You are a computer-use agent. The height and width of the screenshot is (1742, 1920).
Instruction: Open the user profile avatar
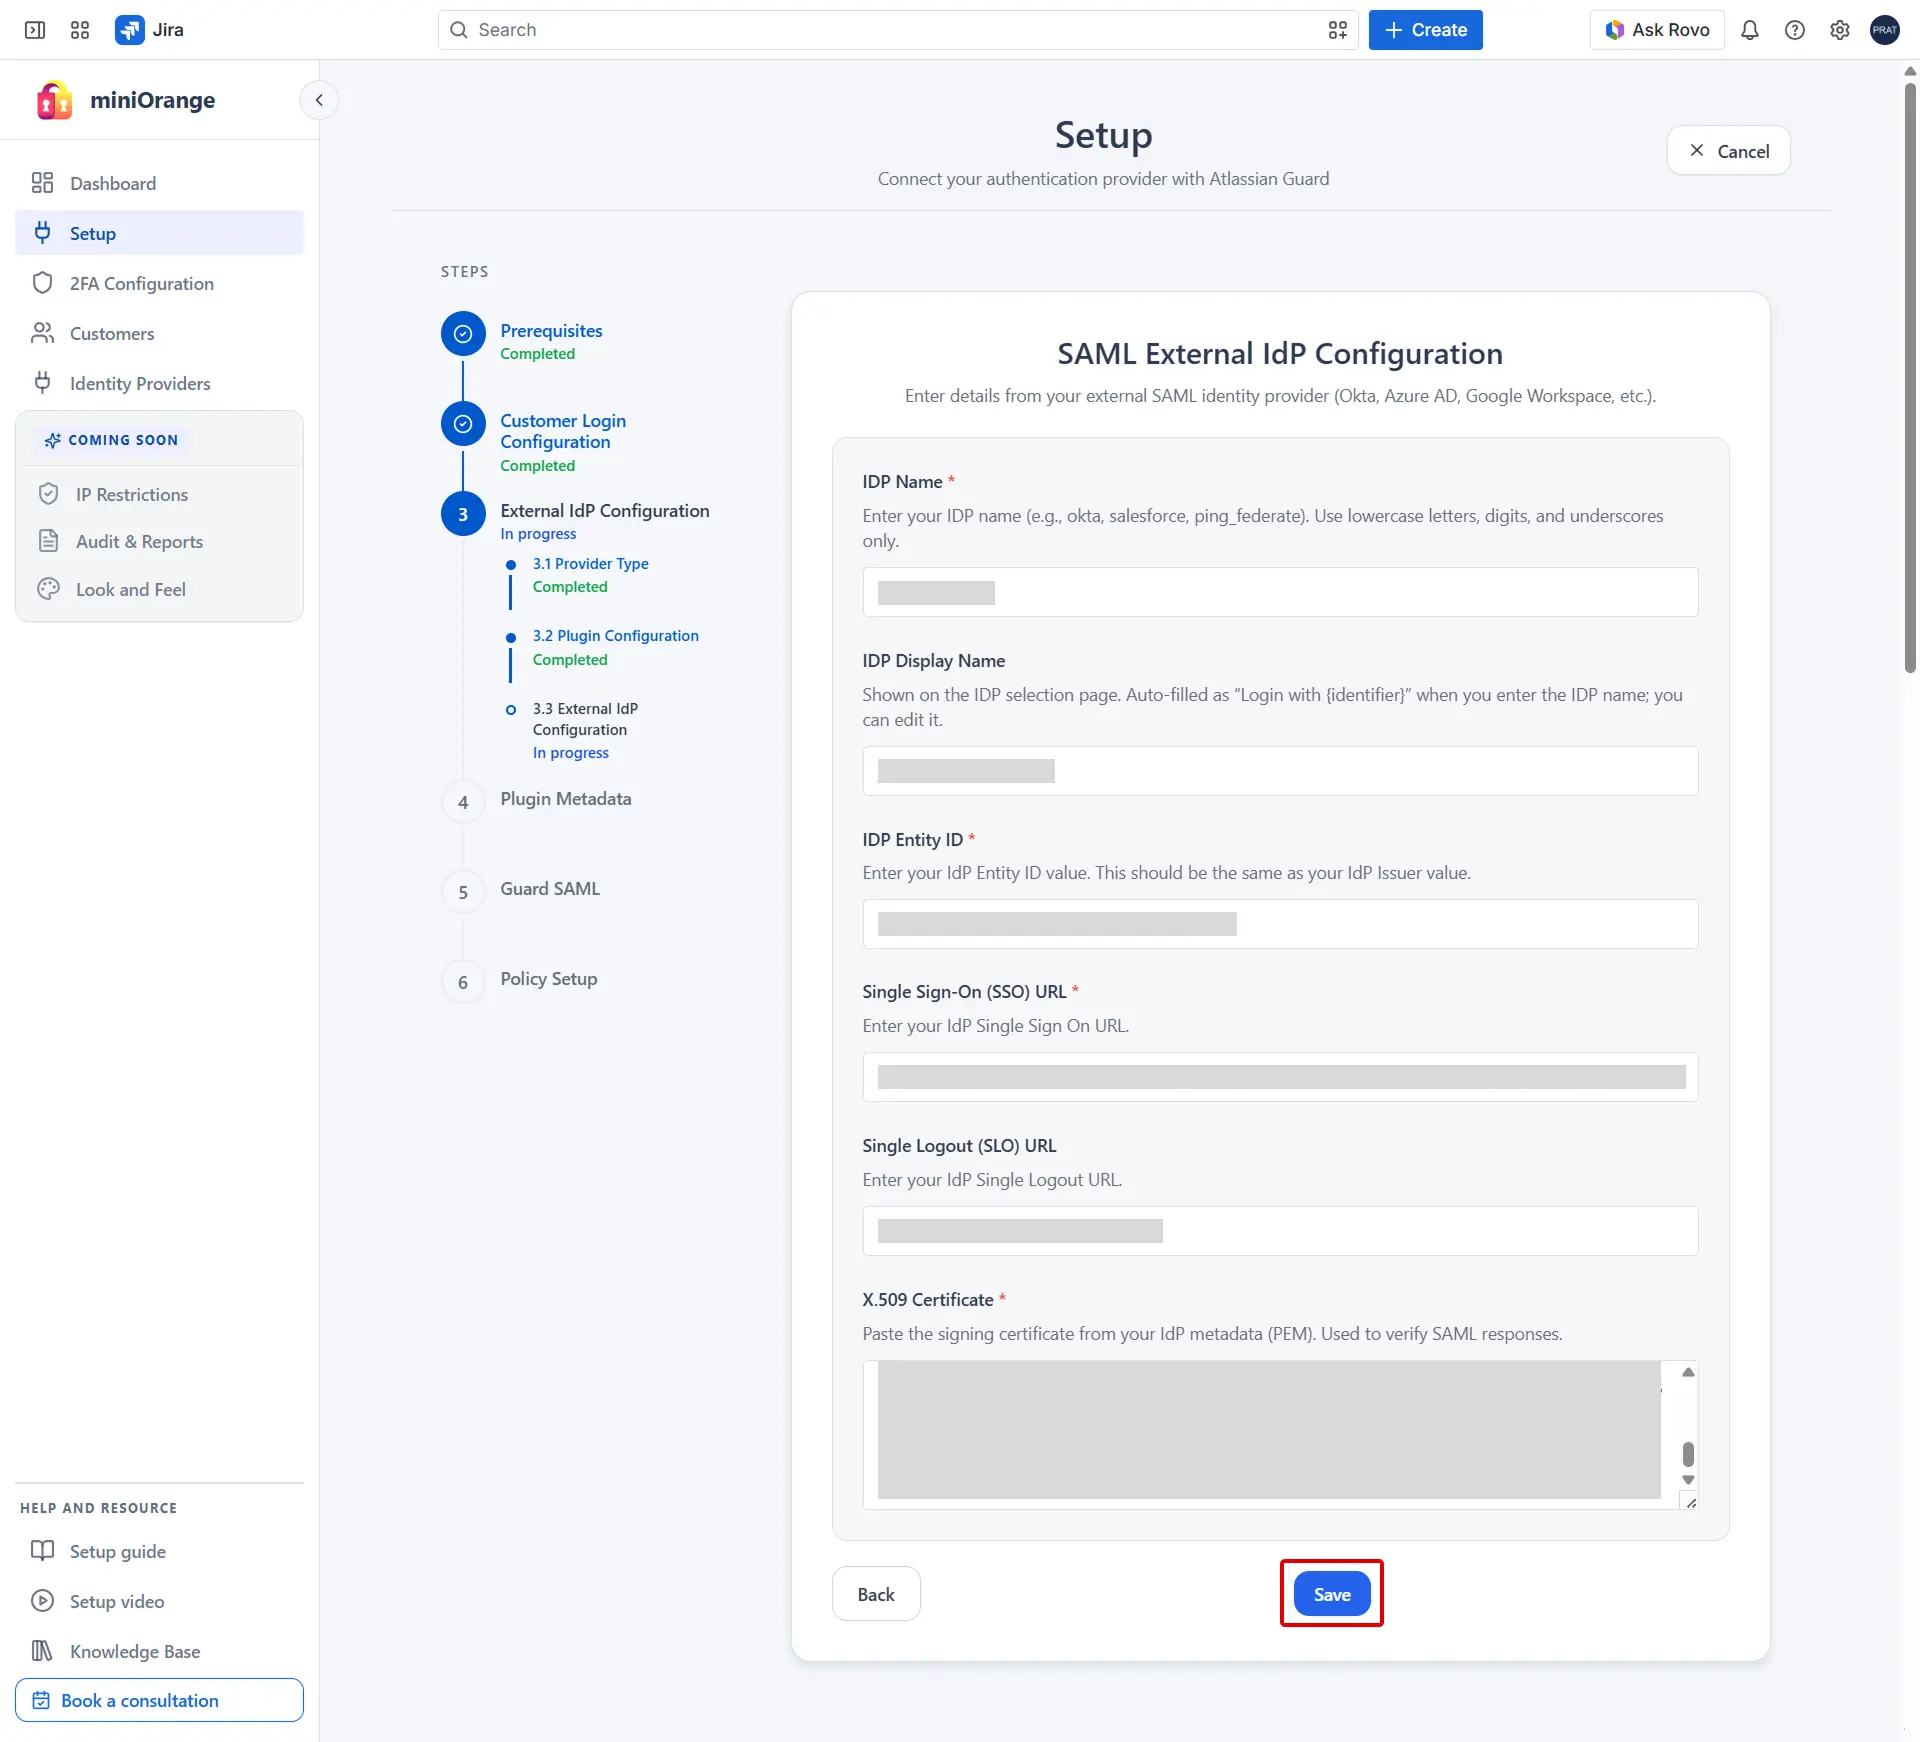click(x=1884, y=30)
